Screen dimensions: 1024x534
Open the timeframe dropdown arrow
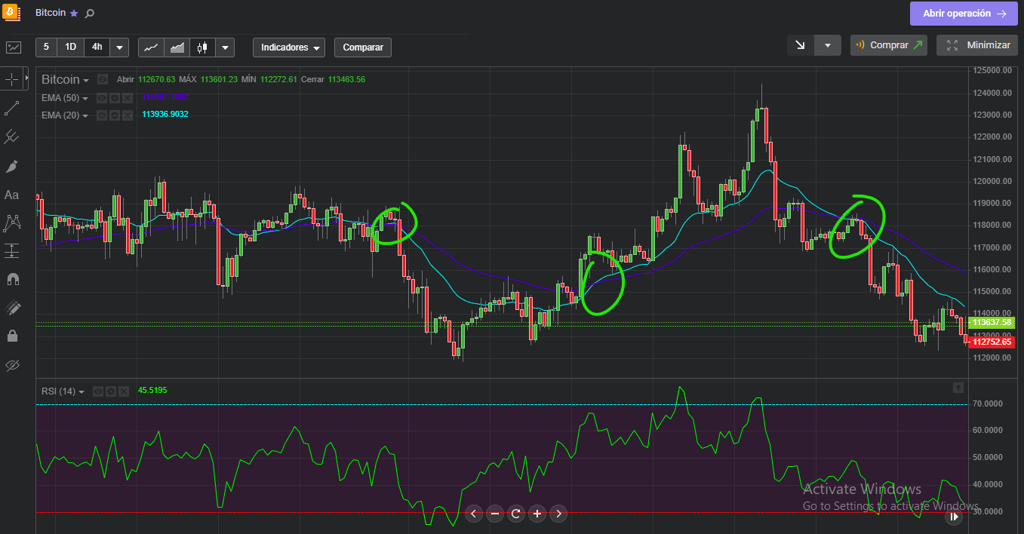[119, 47]
